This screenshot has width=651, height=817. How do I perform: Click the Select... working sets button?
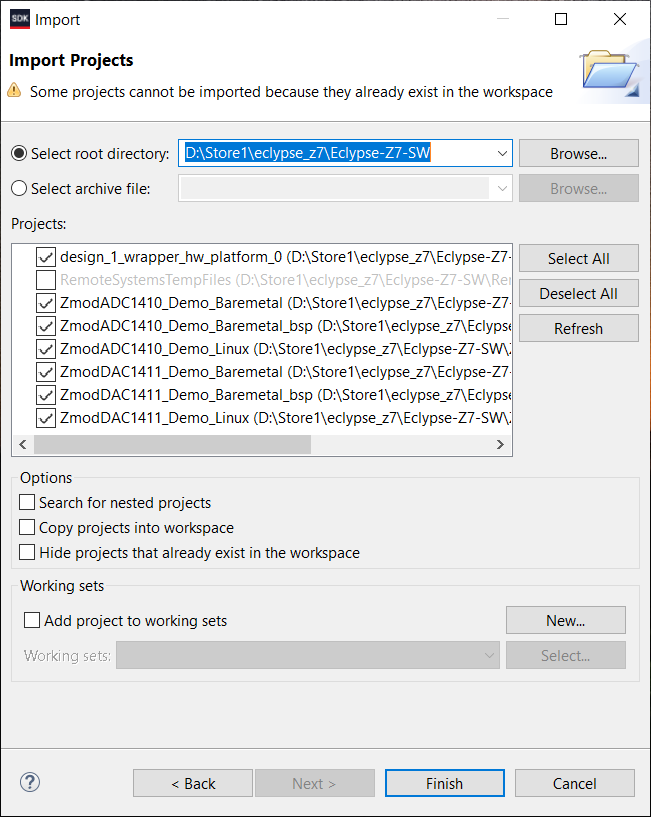click(566, 655)
